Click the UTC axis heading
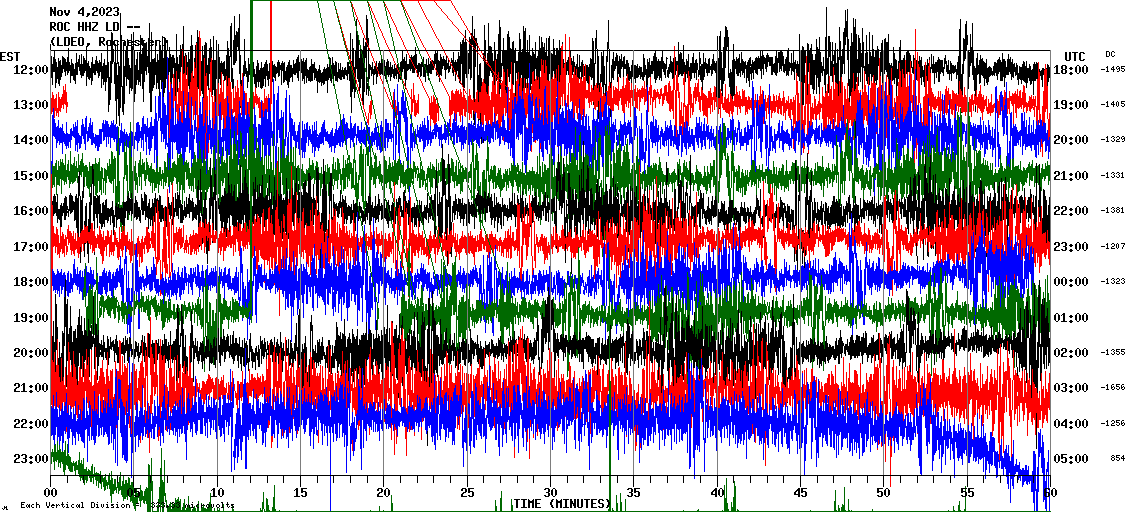This screenshot has width=1130, height=519. point(1074,56)
